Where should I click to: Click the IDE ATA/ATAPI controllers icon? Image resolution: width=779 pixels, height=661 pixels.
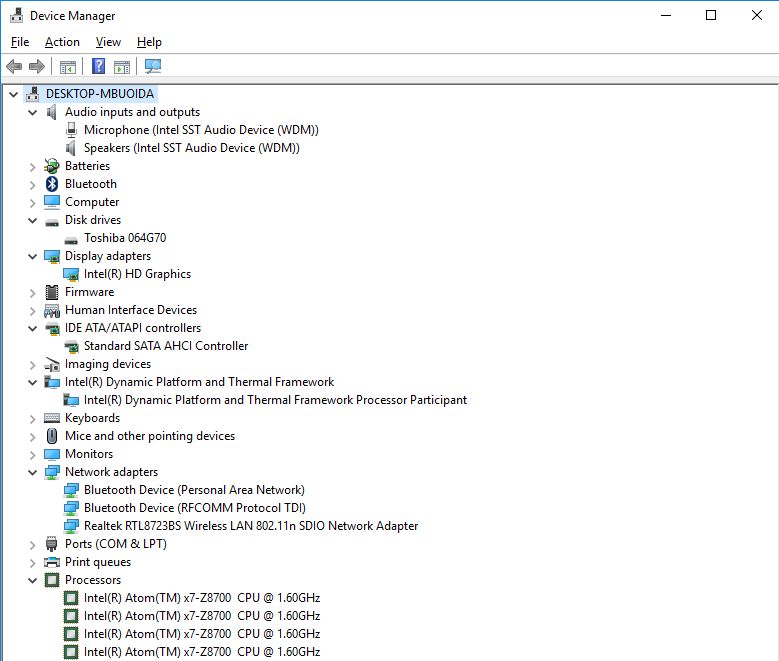tap(52, 328)
